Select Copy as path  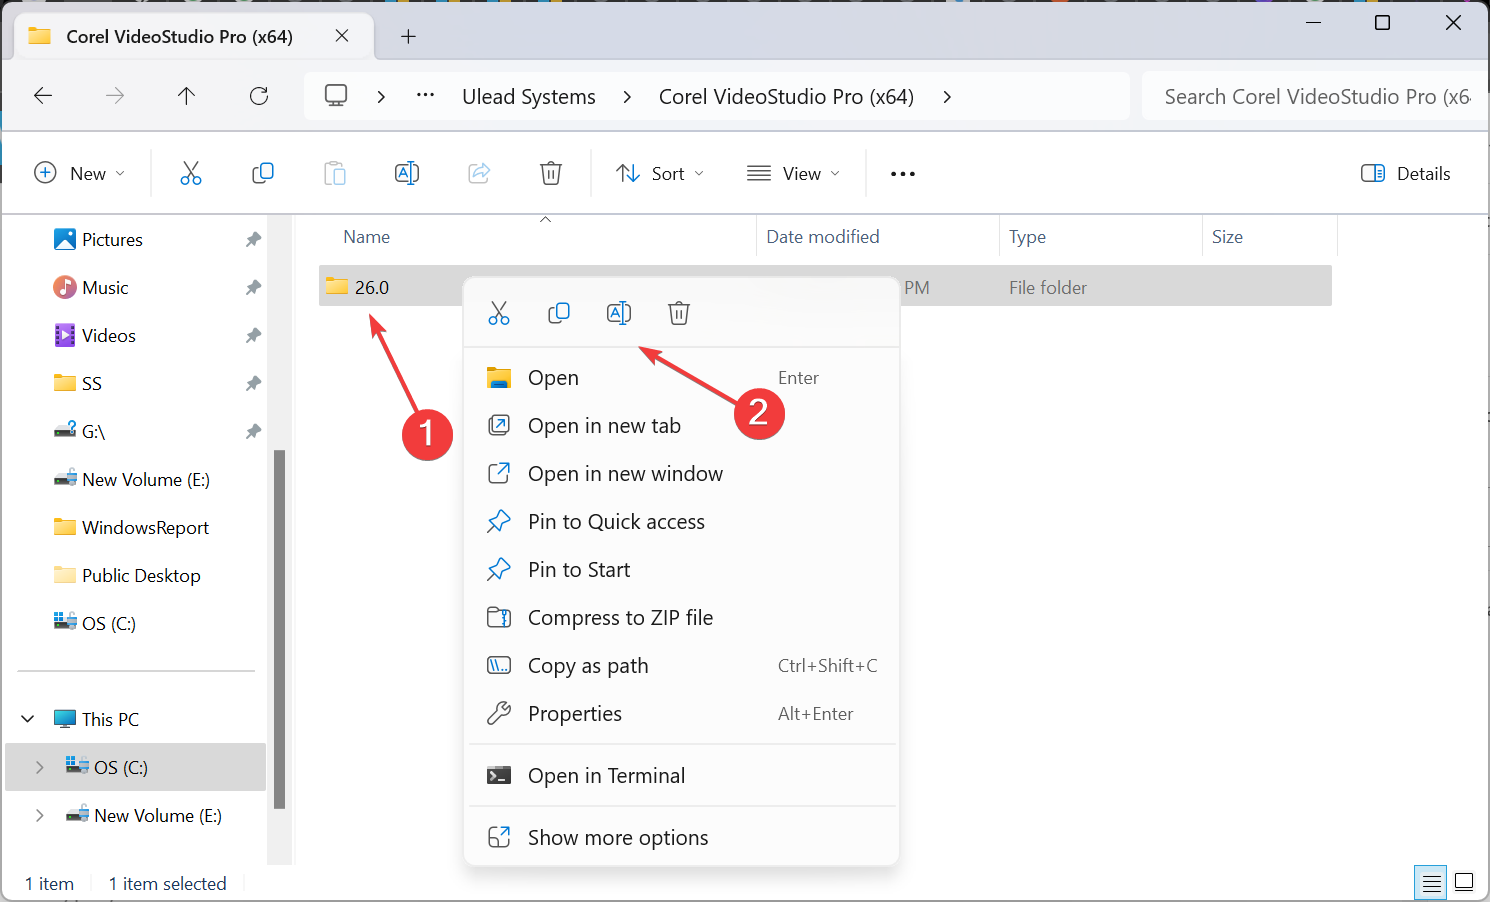682,666
